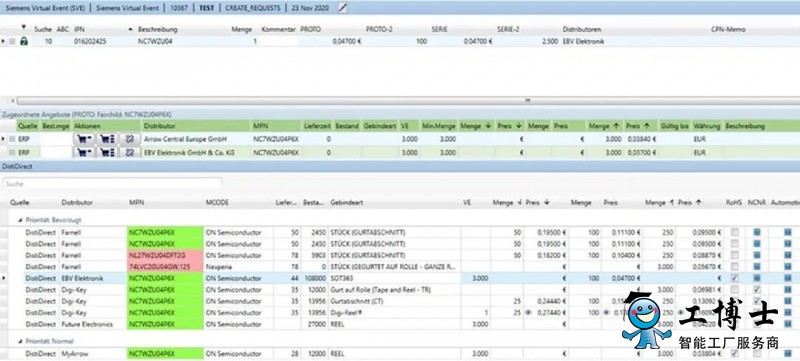Click the filter funnel icon above row 10
This screenshot has height=361, width=800.
coord(23,27)
